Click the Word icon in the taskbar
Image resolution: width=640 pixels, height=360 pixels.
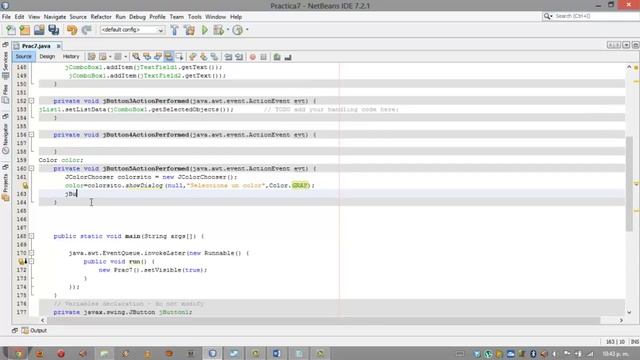pyautogui.click(x=276, y=353)
